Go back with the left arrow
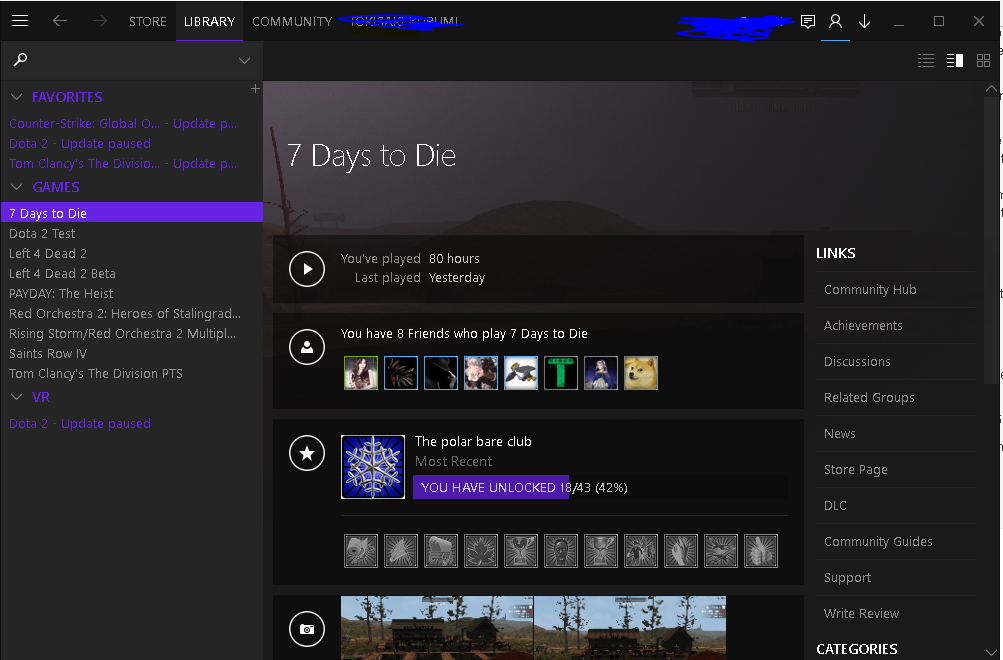Screen dimensions: 1003x660 (59, 20)
